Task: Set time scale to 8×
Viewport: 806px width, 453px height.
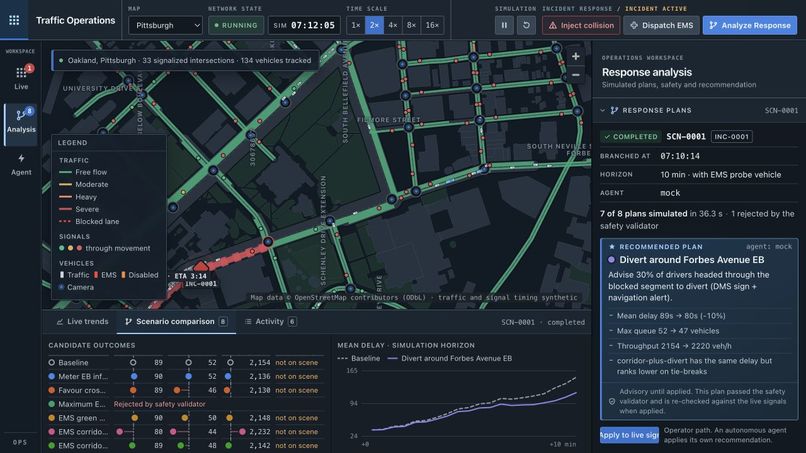Action: [411, 25]
